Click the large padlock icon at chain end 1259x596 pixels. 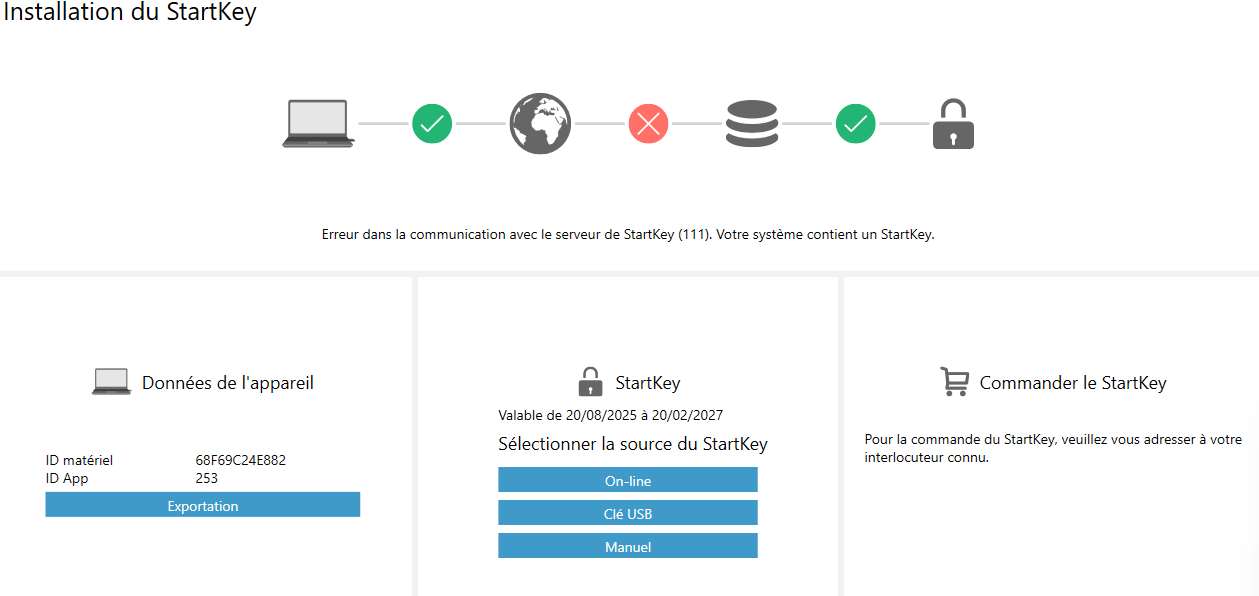(953, 124)
